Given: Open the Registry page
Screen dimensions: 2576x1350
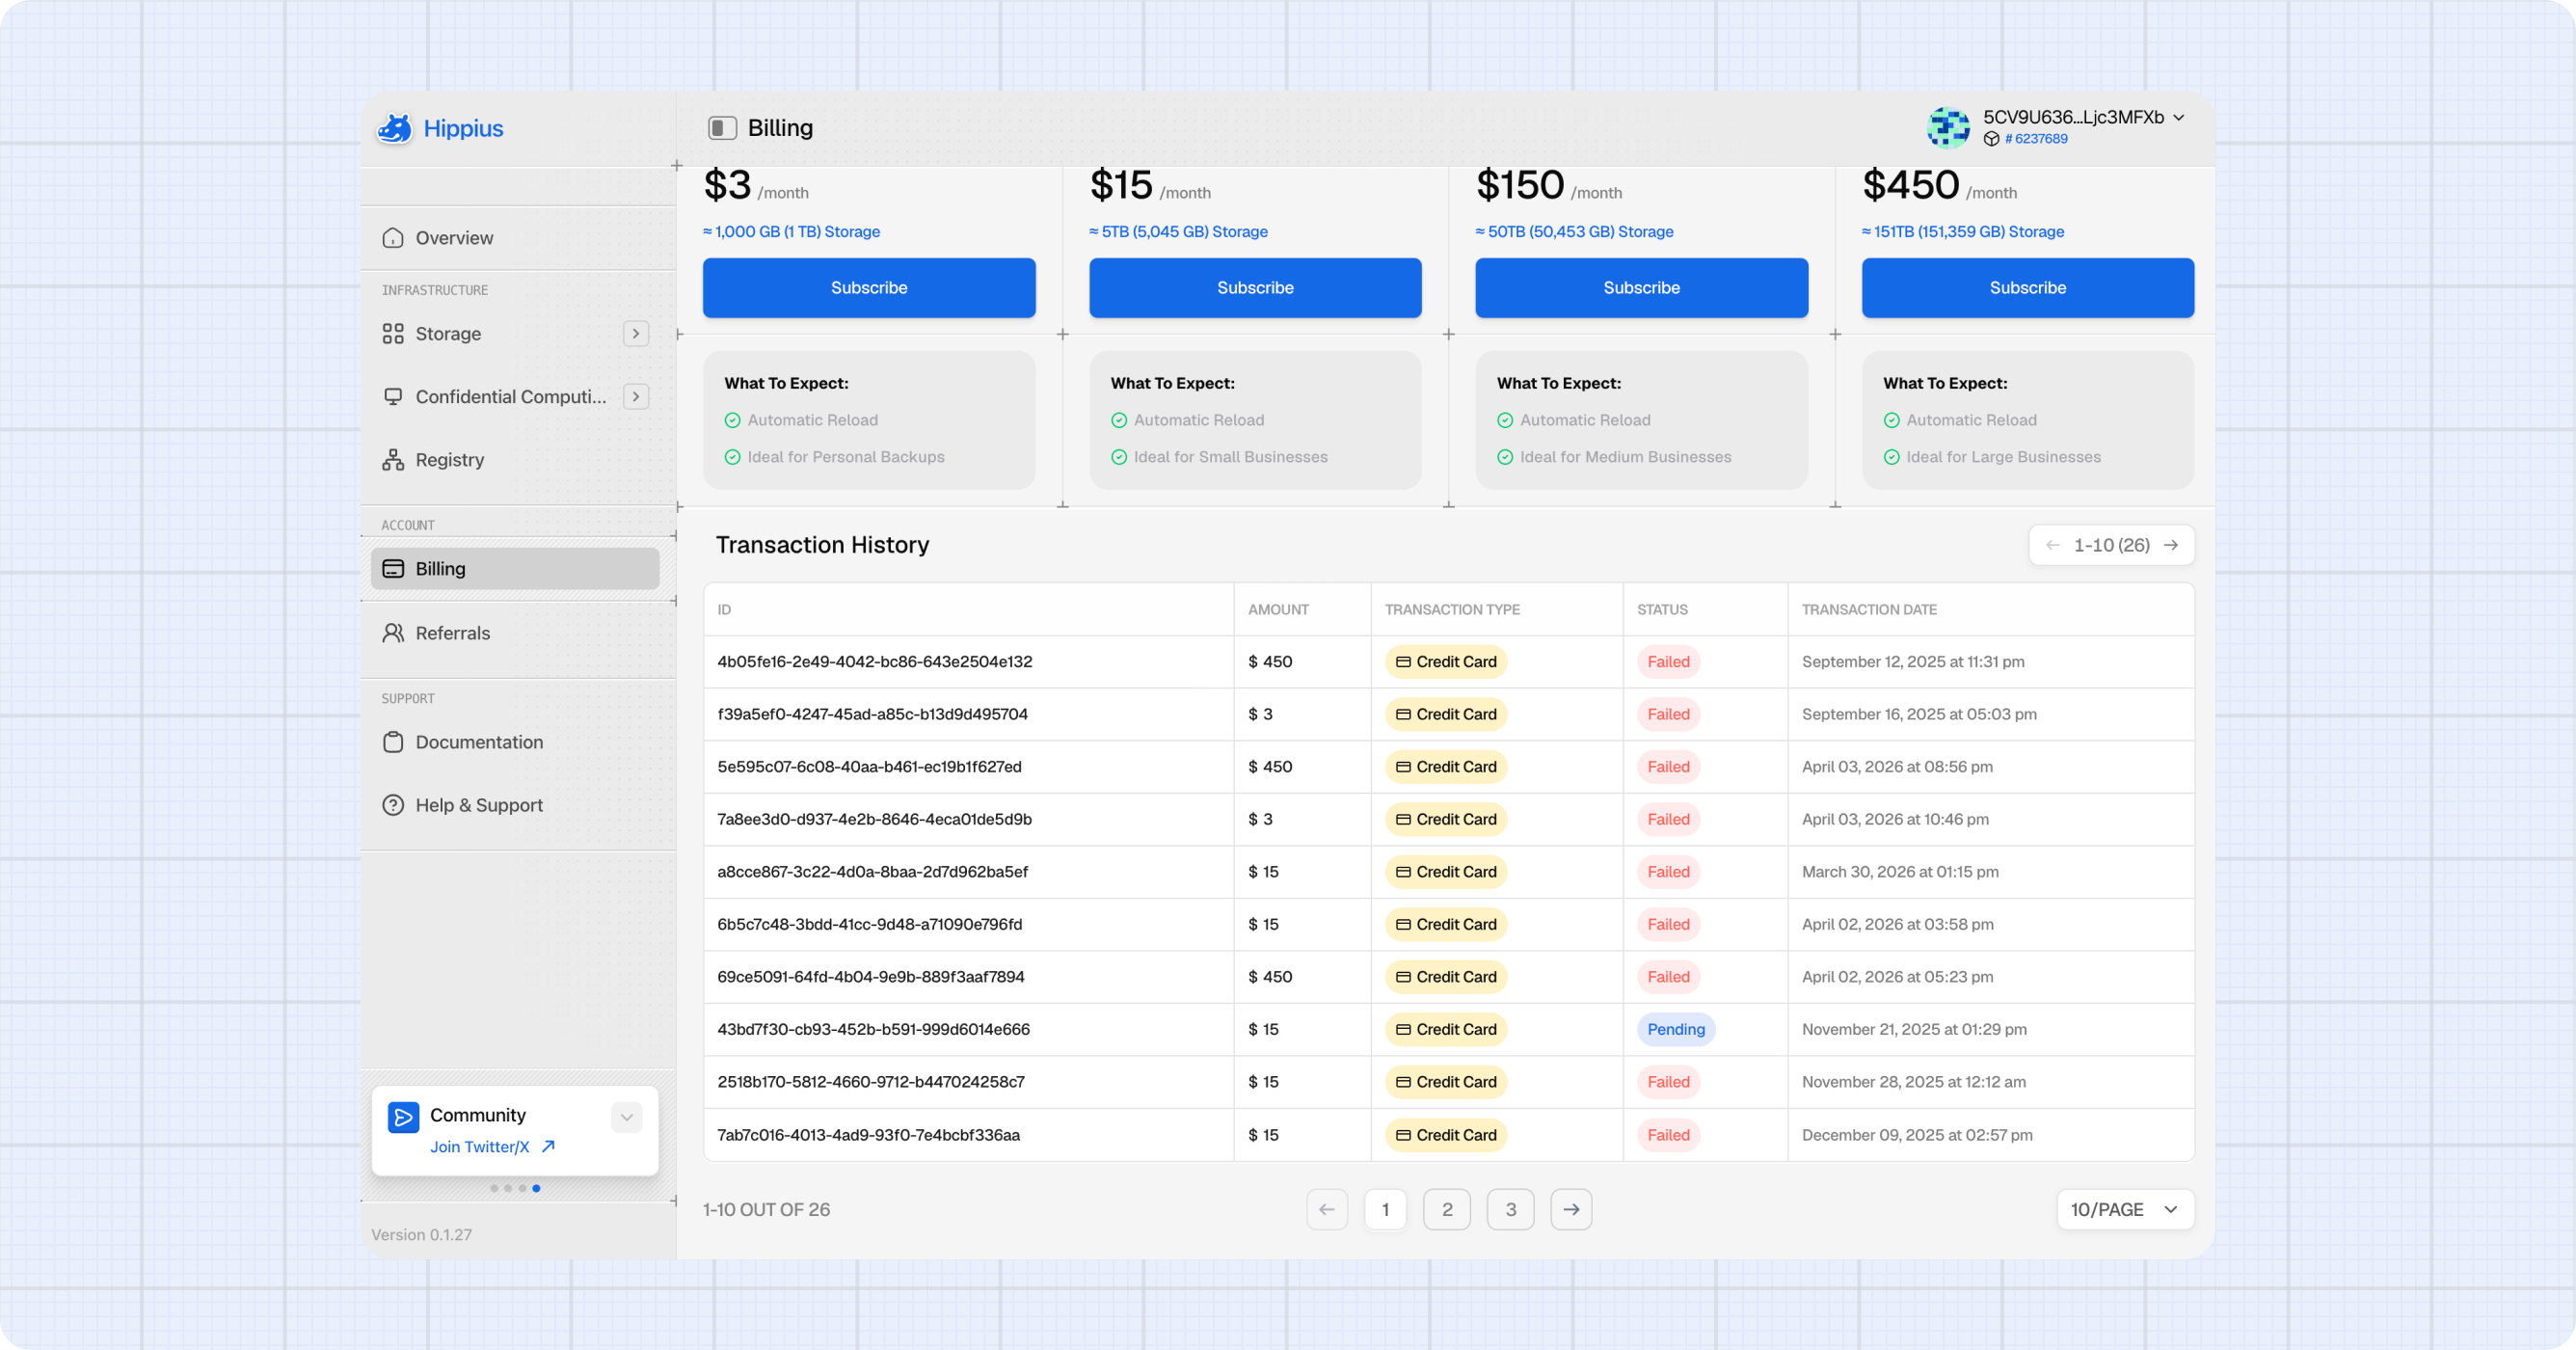Looking at the screenshot, I should pyautogui.click(x=516, y=460).
